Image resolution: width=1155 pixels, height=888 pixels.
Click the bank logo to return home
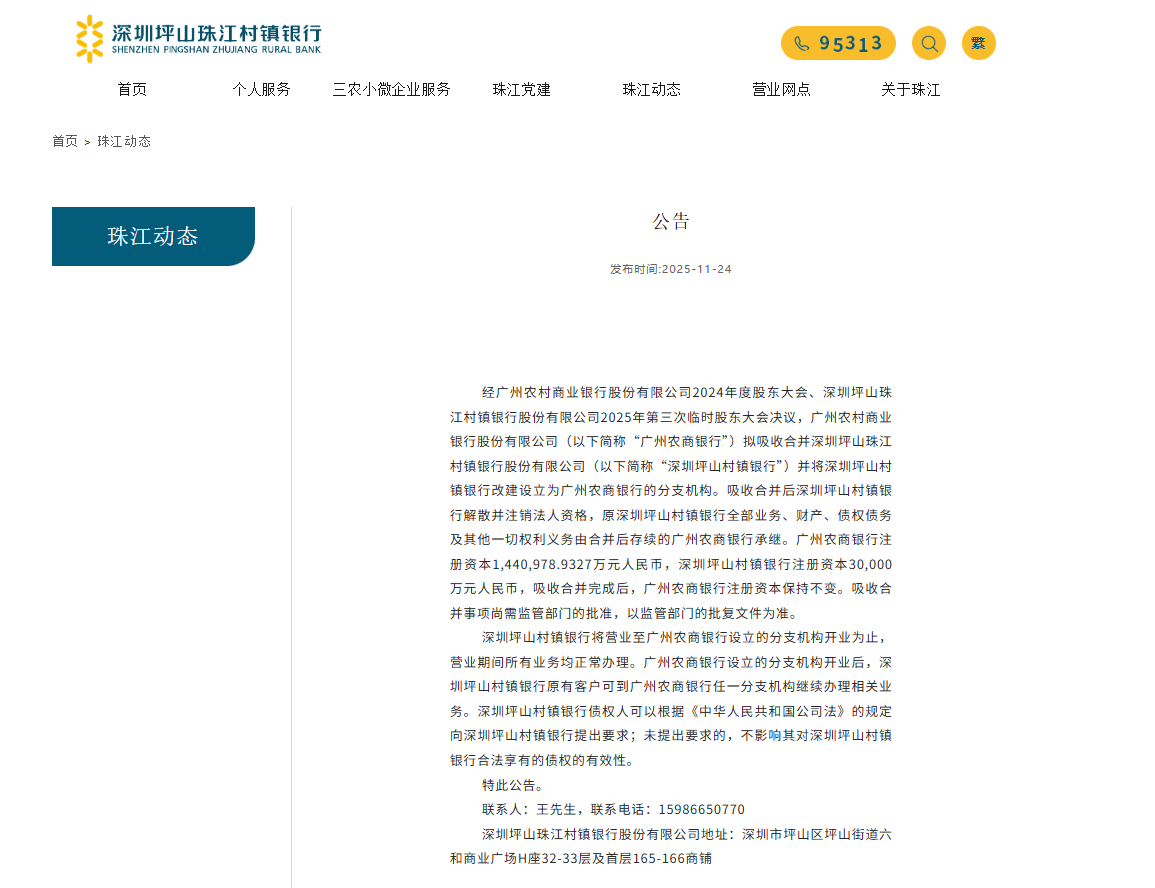tap(198, 39)
